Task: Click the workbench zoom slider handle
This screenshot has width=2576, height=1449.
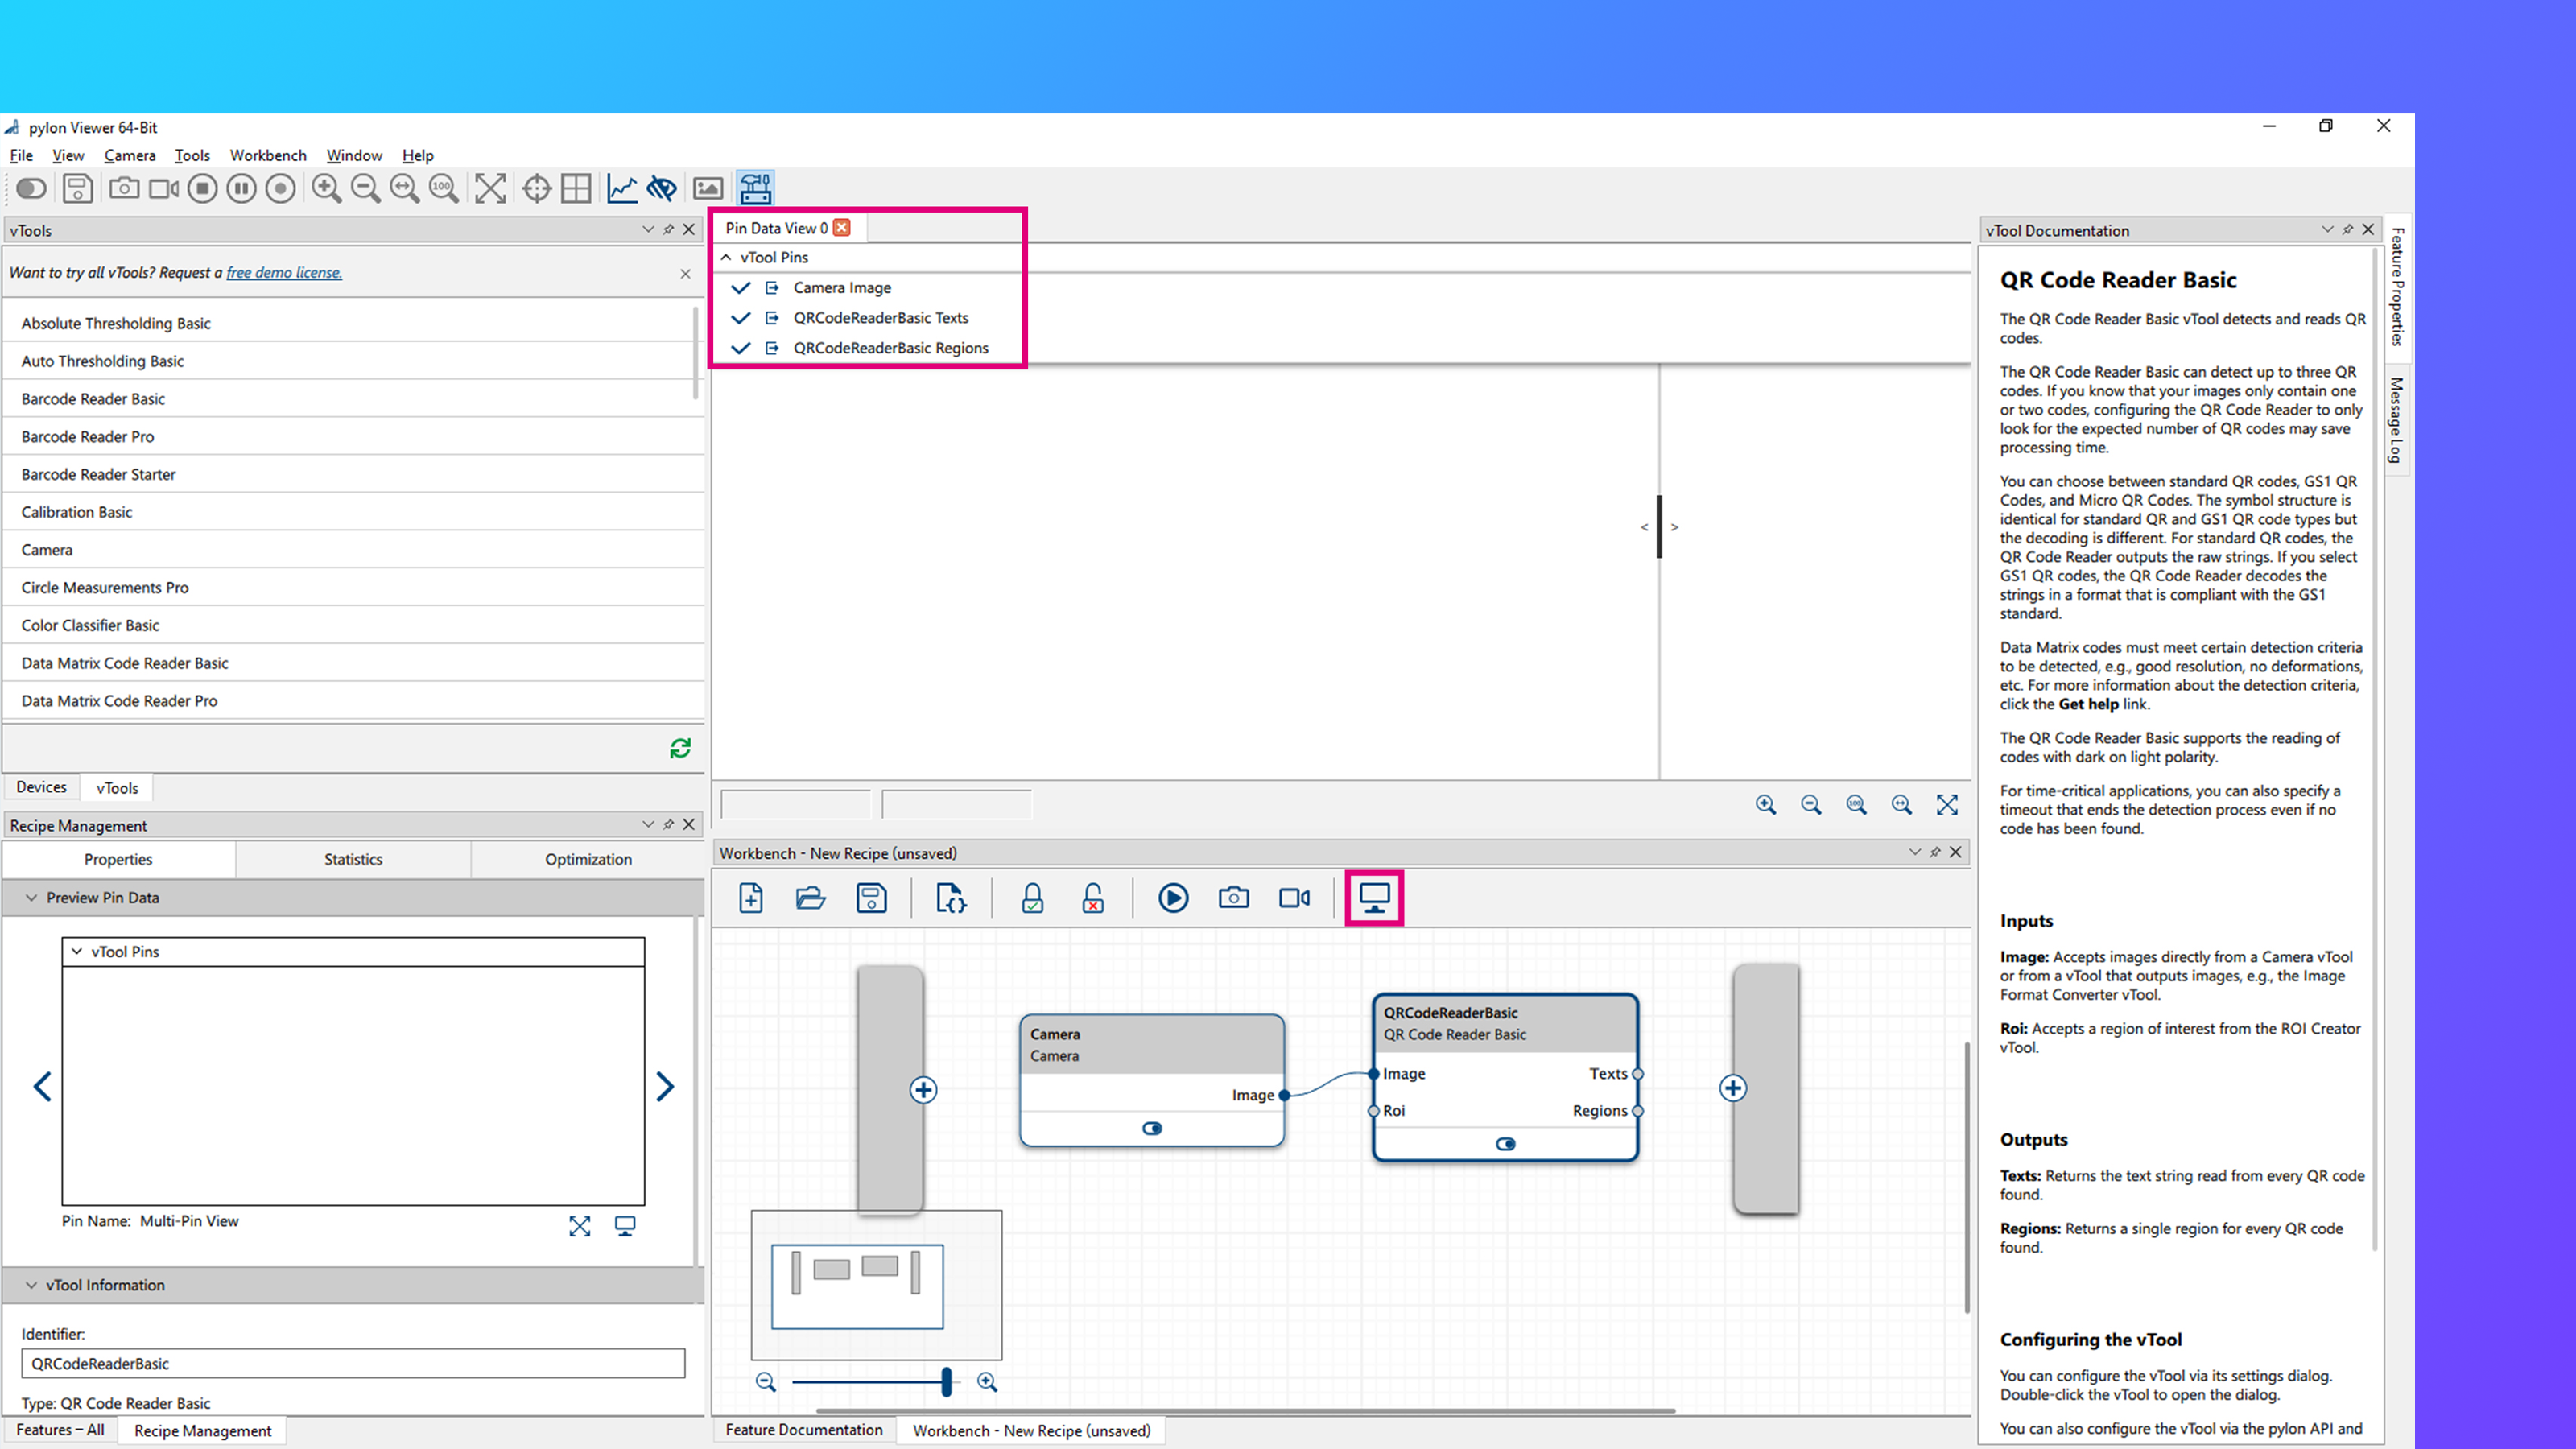Action: coord(946,1382)
